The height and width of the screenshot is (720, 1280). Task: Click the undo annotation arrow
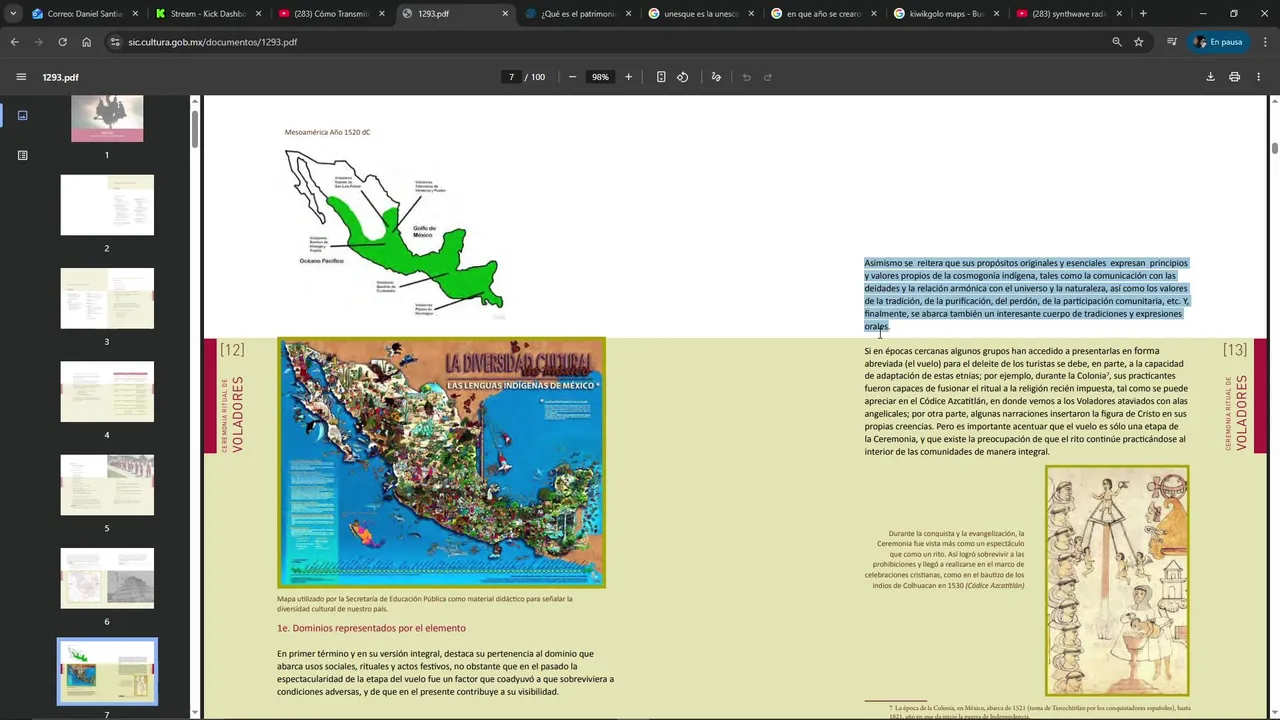tap(746, 77)
